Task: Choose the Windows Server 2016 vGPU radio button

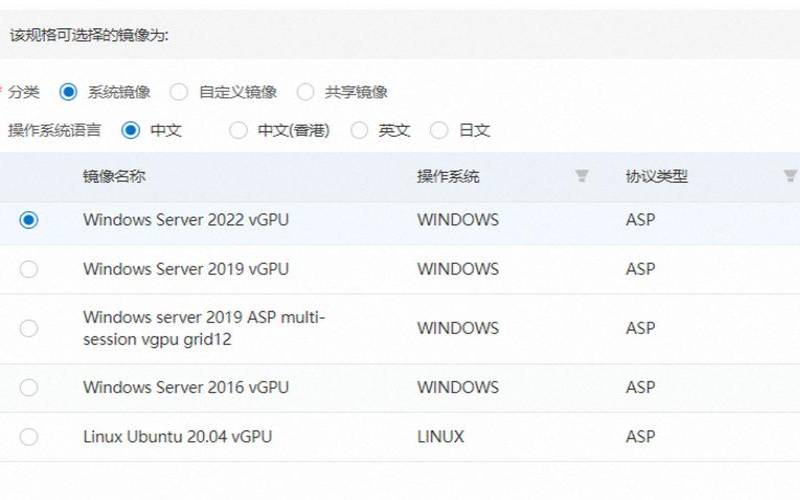Action: coord(29,387)
